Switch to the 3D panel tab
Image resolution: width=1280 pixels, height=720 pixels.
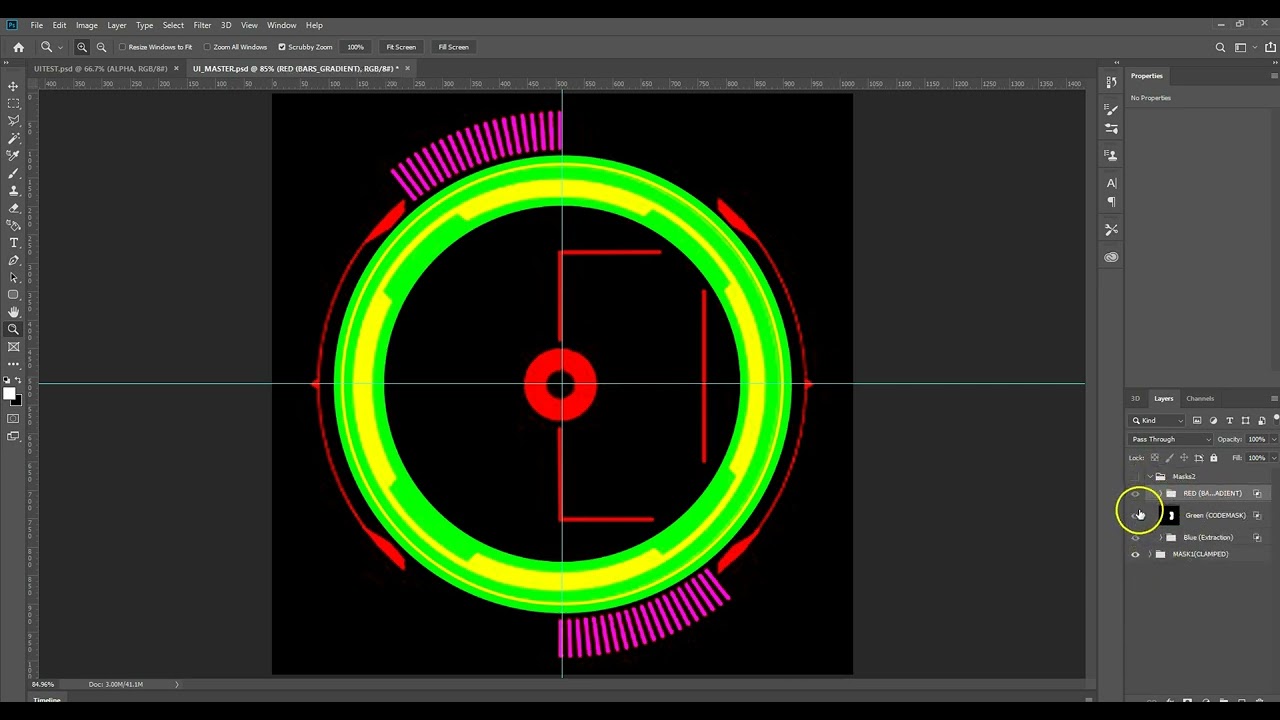(x=1135, y=399)
